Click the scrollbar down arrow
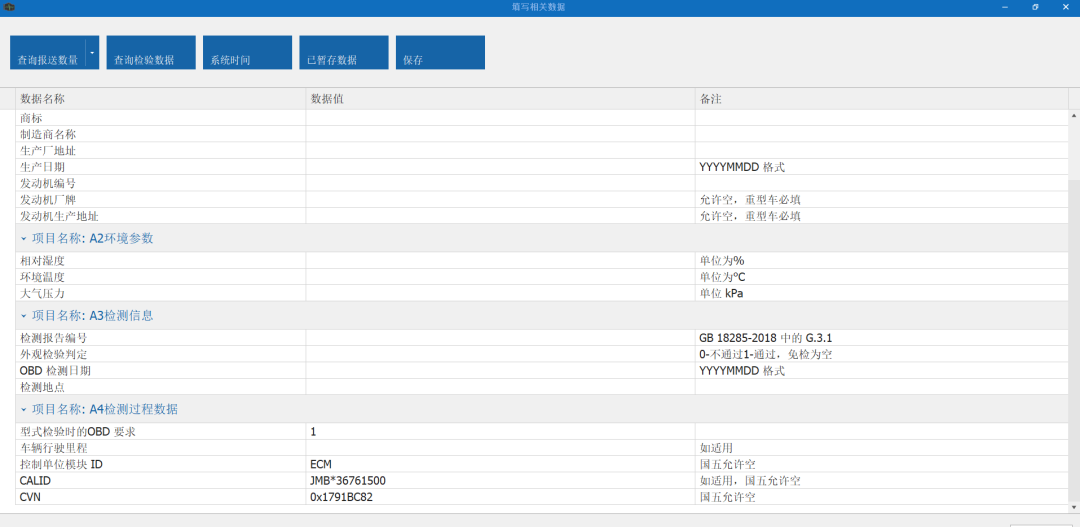 (1074, 507)
